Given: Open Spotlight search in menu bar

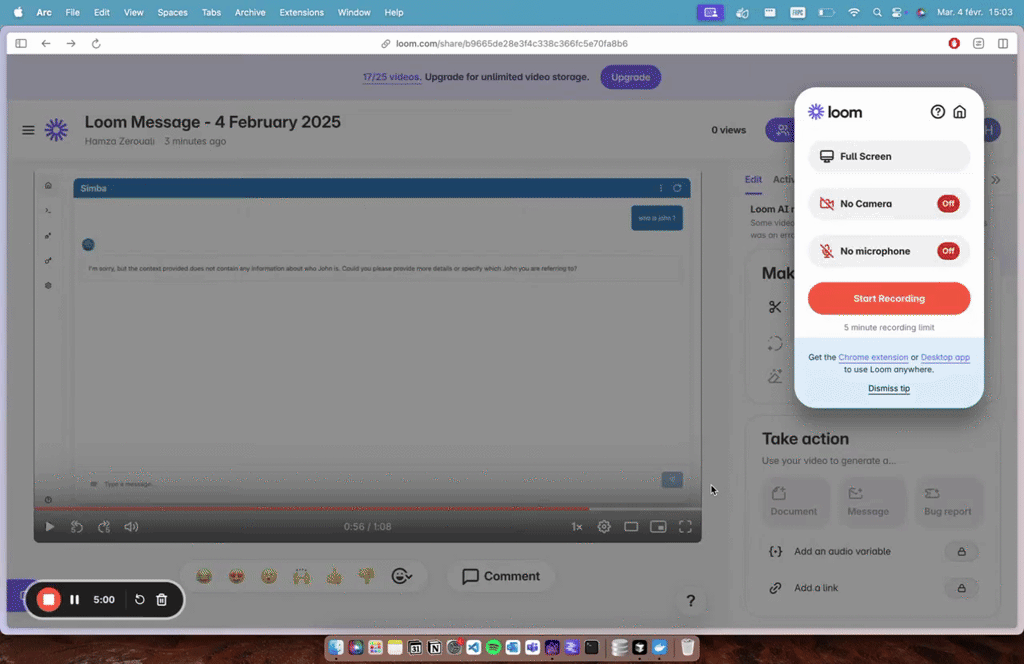Looking at the screenshot, I should click(876, 12).
